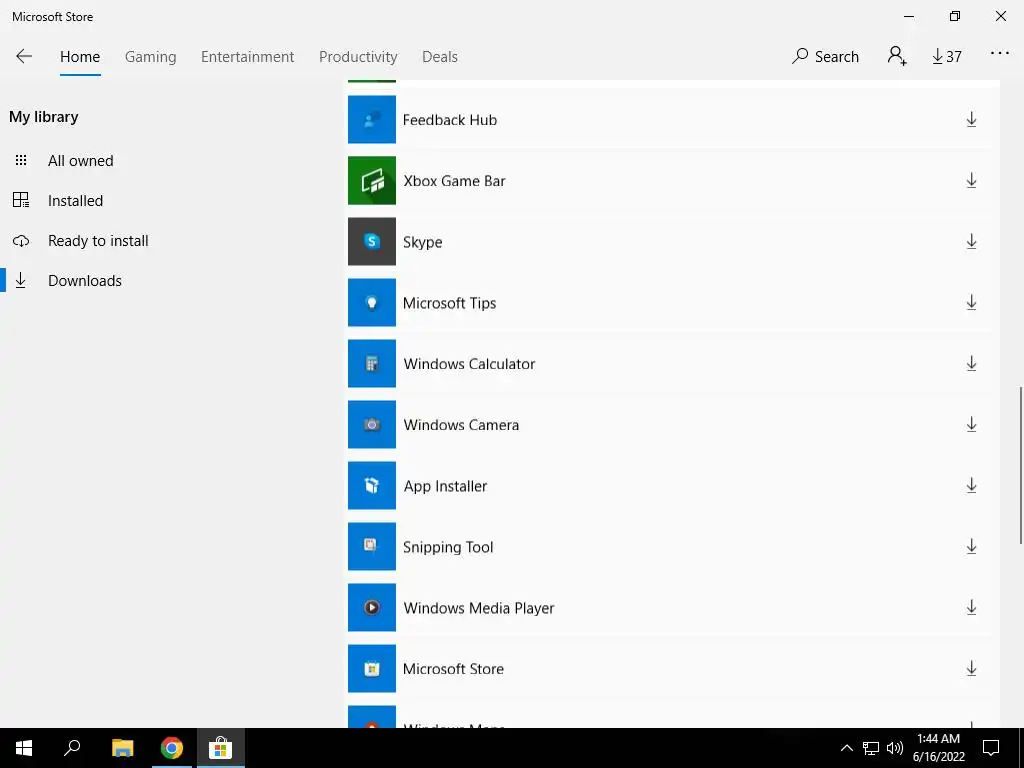Open Search in the Store header

pos(825,56)
